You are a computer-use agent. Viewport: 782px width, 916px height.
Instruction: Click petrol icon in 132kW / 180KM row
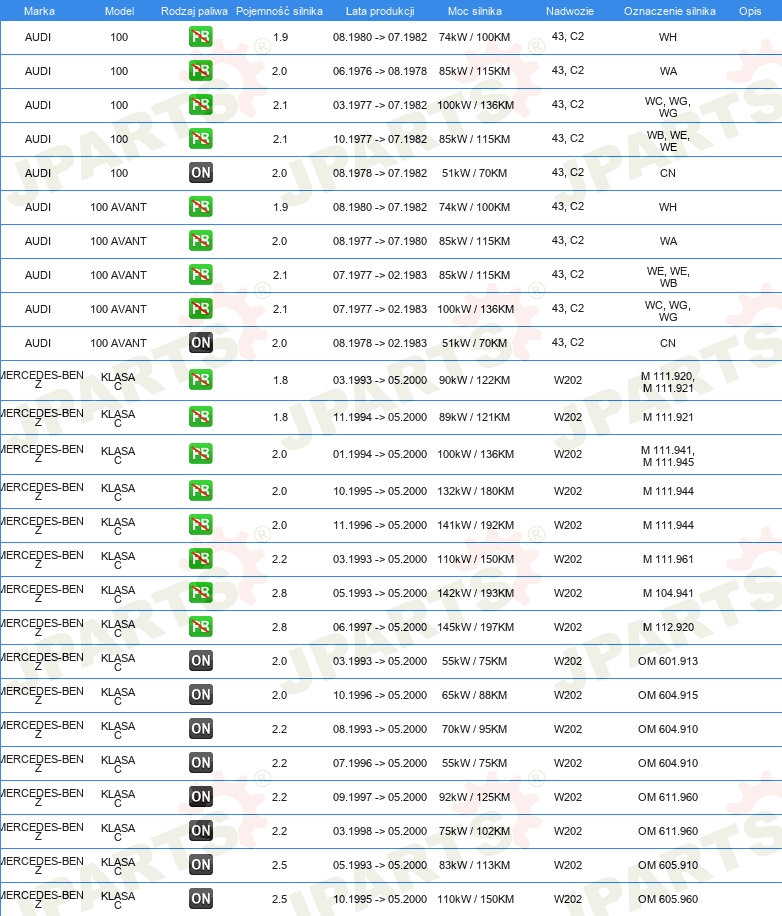pyautogui.click(x=200, y=490)
